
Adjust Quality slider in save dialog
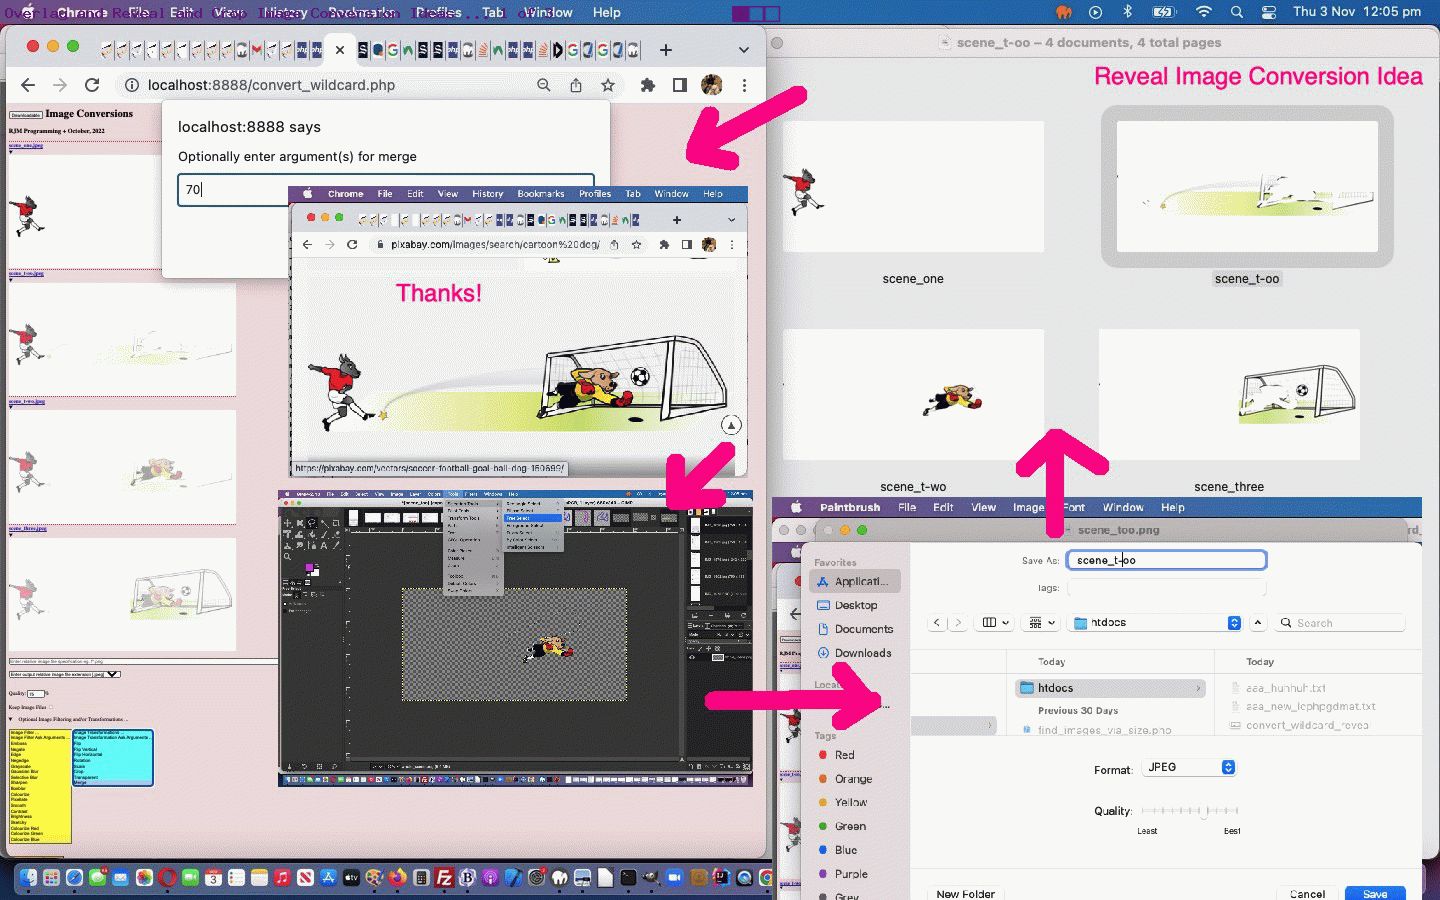click(x=1189, y=811)
